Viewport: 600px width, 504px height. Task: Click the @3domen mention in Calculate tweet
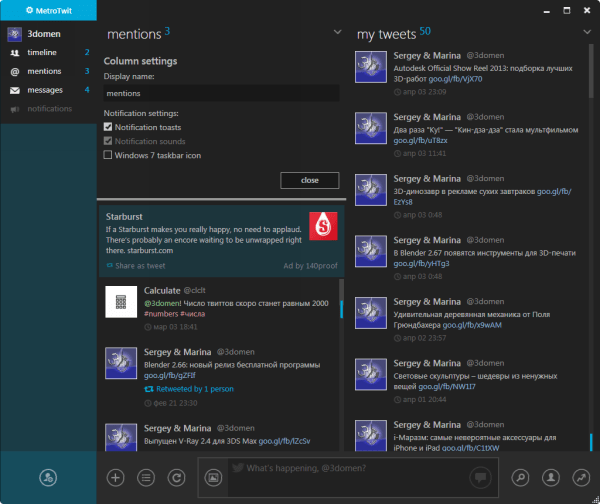click(x=161, y=303)
